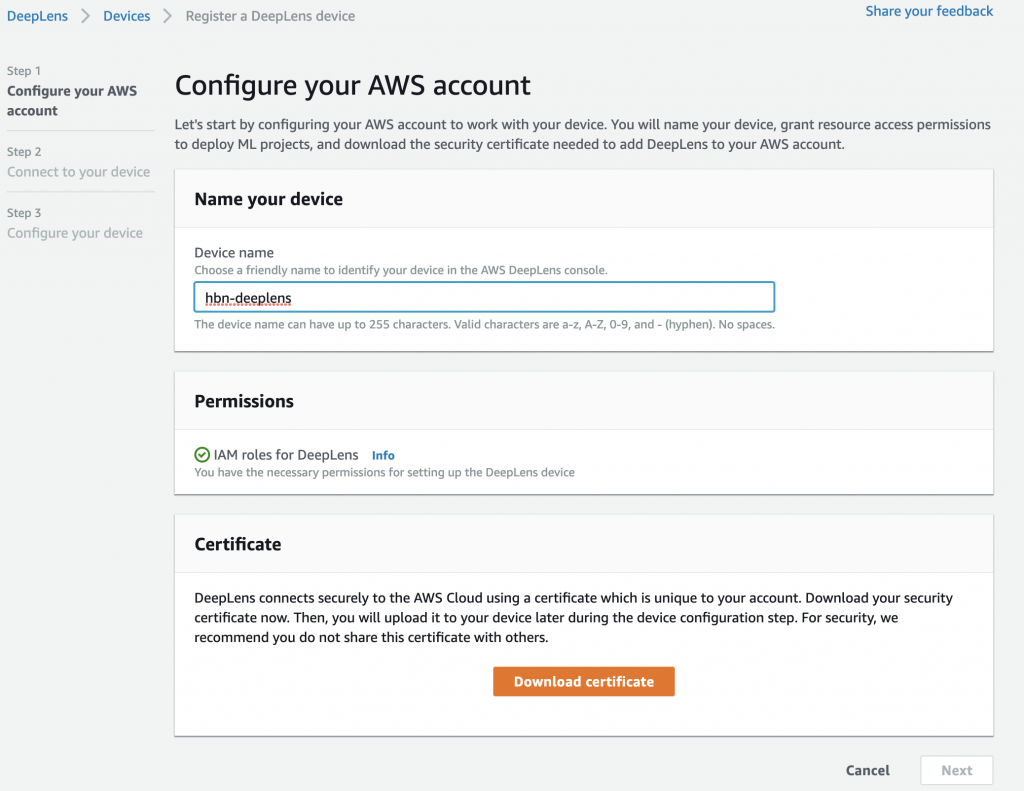This screenshot has width=1024, height=791.
Task: Cancel the device registration
Action: pyautogui.click(x=867, y=770)
